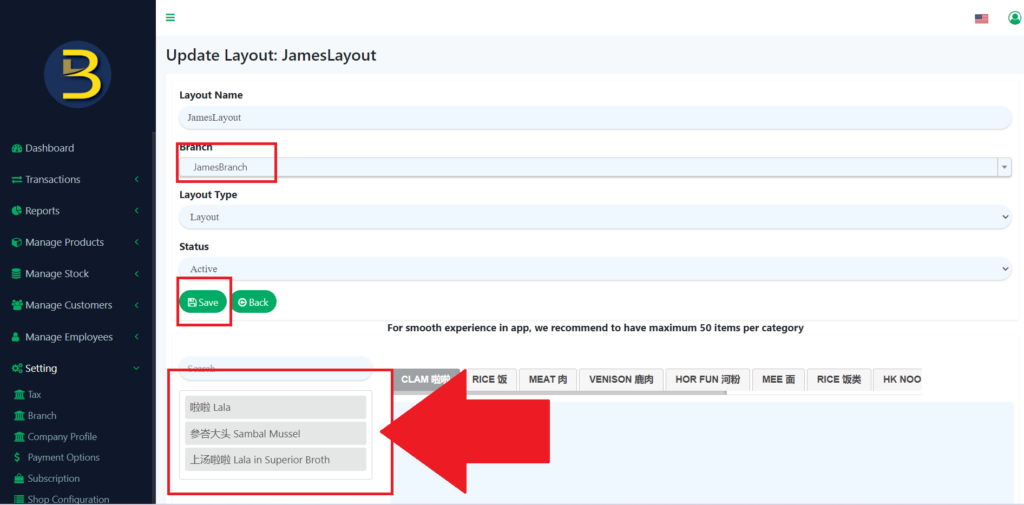
Task: Open the Layout Type dropdown
Action: click(594, 217)
